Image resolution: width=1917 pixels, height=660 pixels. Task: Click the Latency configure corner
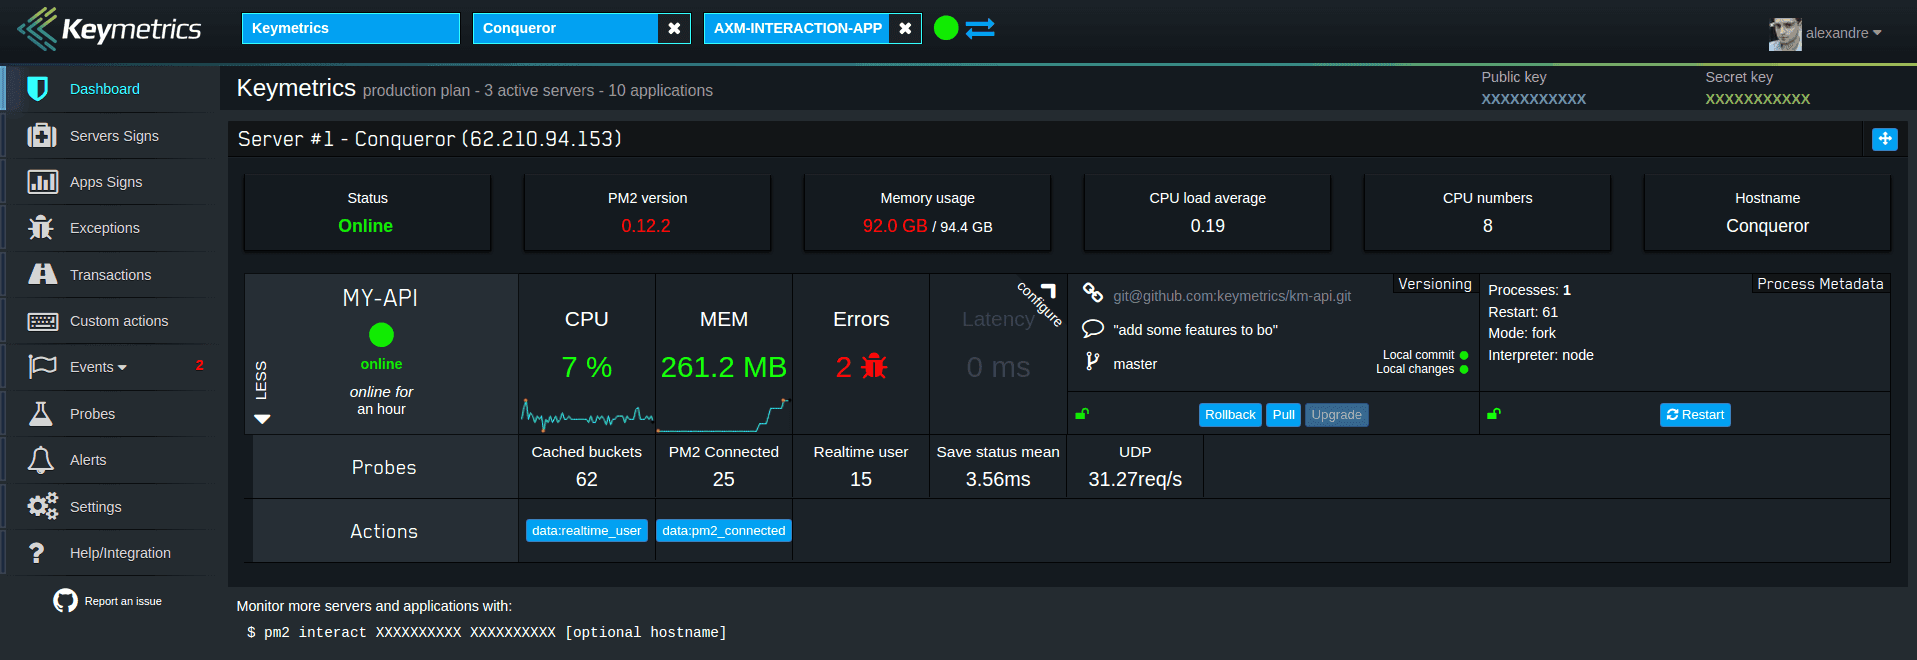[1041, 301]
